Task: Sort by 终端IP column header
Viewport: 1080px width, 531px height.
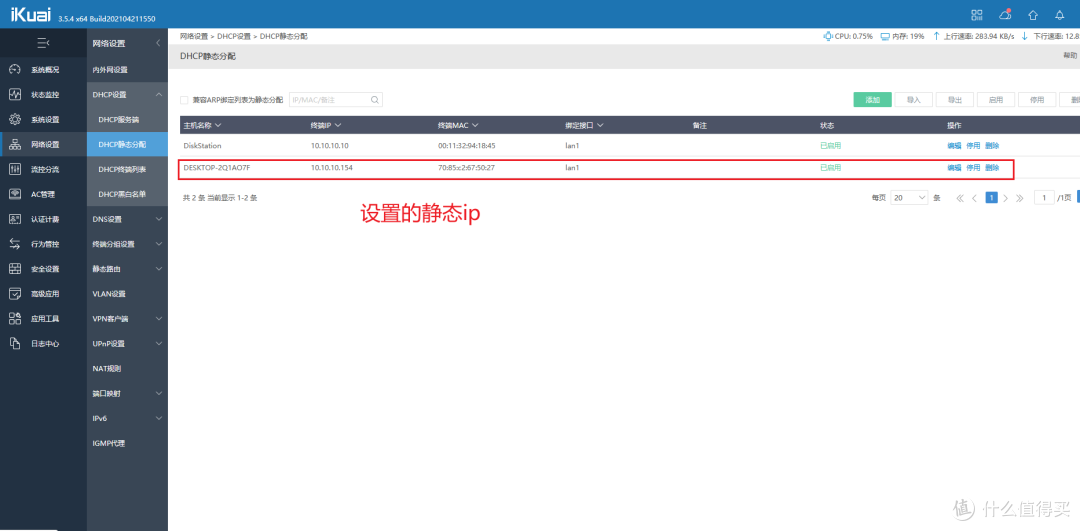Action: [x=326, y=125]
